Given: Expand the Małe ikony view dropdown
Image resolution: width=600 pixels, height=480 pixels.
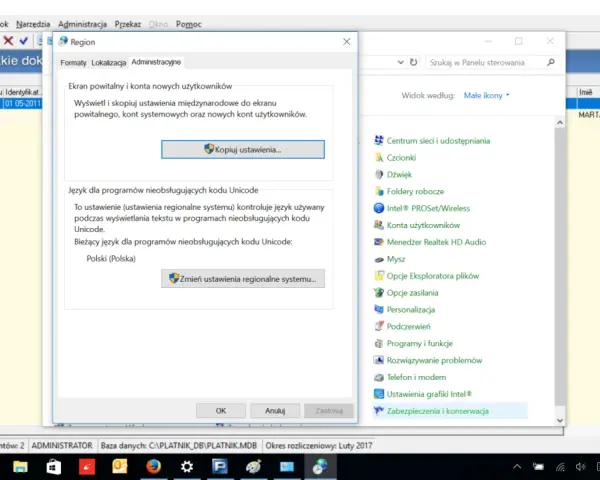Looking at the screenshot, I should click(x=486, y=95).
